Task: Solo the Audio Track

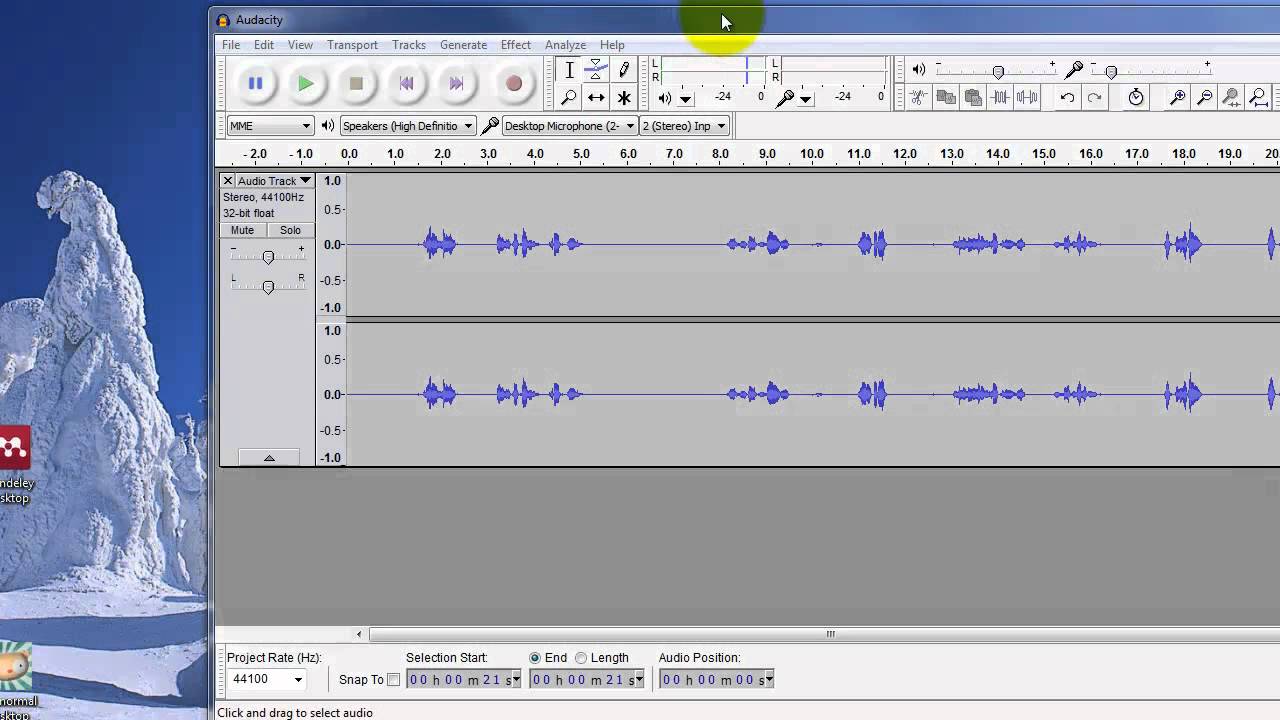Action: pyautogui.click(x=290, y=230)
